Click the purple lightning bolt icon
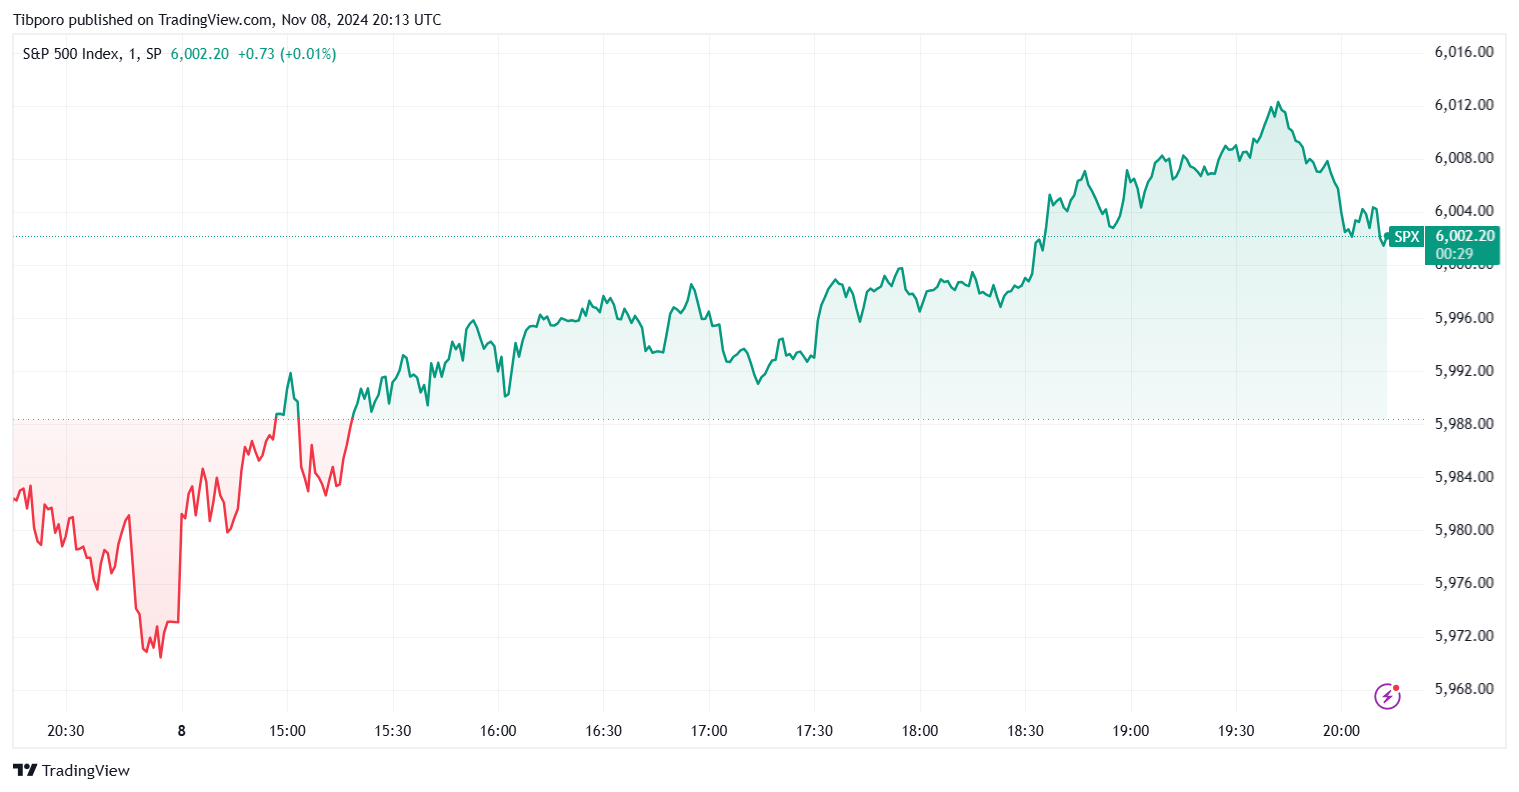The height and width of the screenshot is (792, 1519). 1387,695
